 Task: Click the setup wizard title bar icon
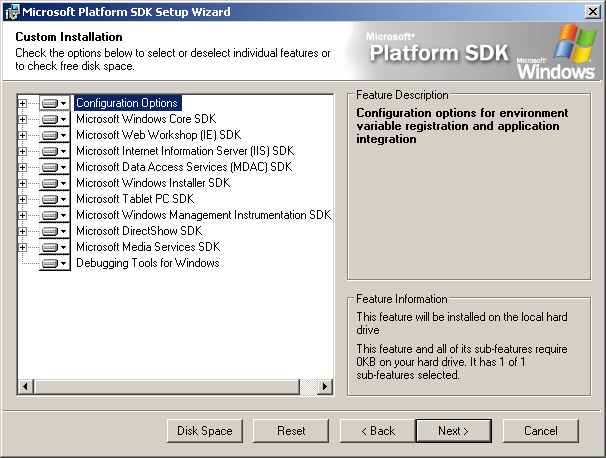pyautogui.click(x=12, y=12)
